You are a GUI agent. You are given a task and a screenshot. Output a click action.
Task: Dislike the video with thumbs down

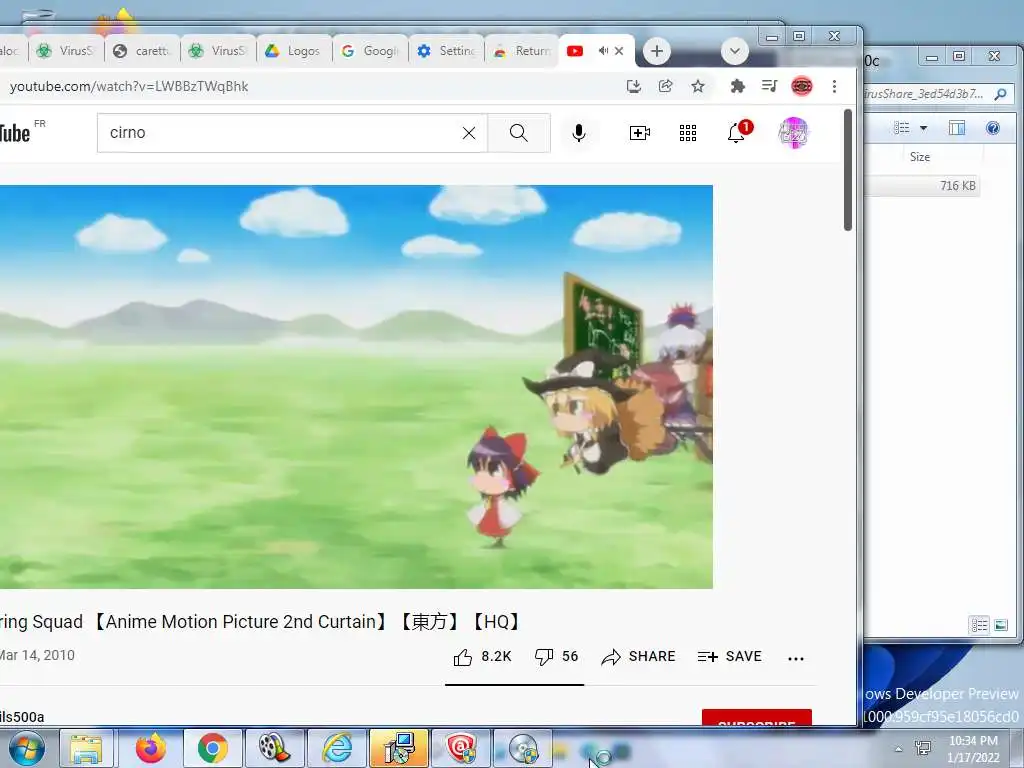point(544,657)
